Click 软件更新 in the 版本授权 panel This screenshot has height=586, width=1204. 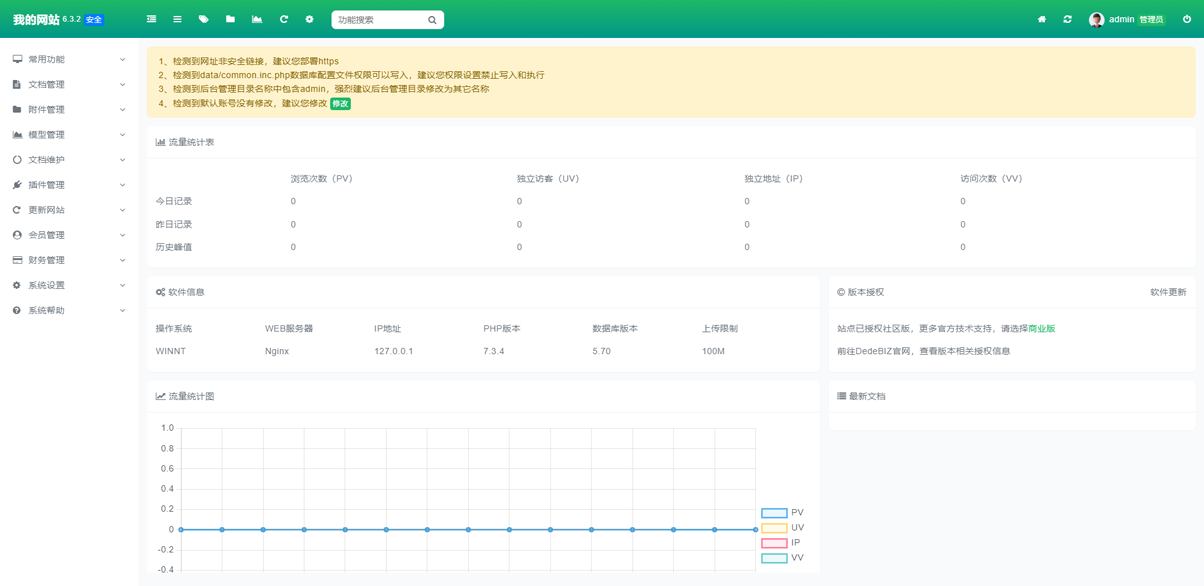[x=1168, y=292]
